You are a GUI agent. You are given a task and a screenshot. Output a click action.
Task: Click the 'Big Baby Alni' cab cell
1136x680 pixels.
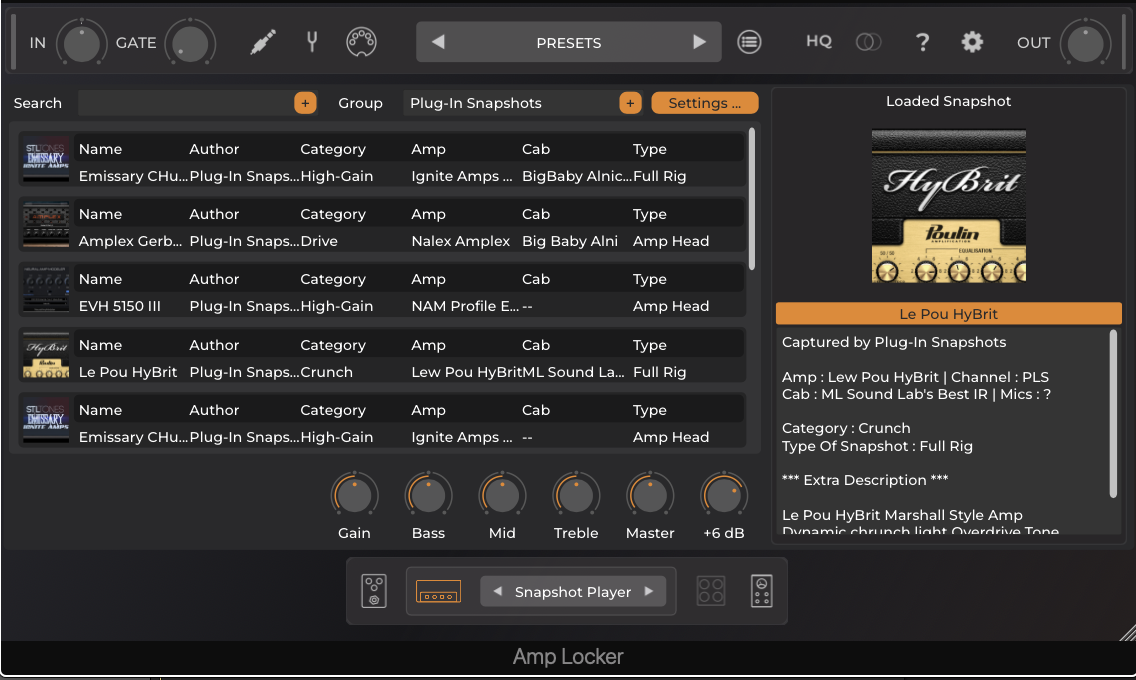click(x=570, y=241)
